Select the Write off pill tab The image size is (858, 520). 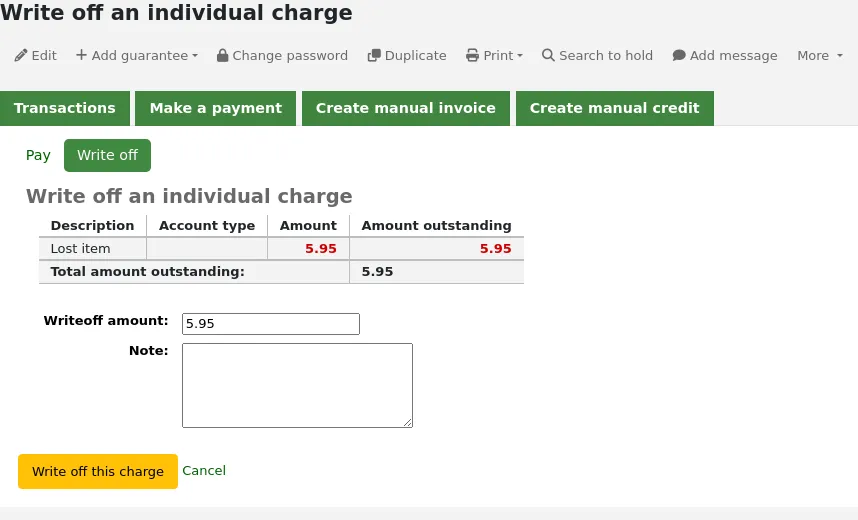107,155
